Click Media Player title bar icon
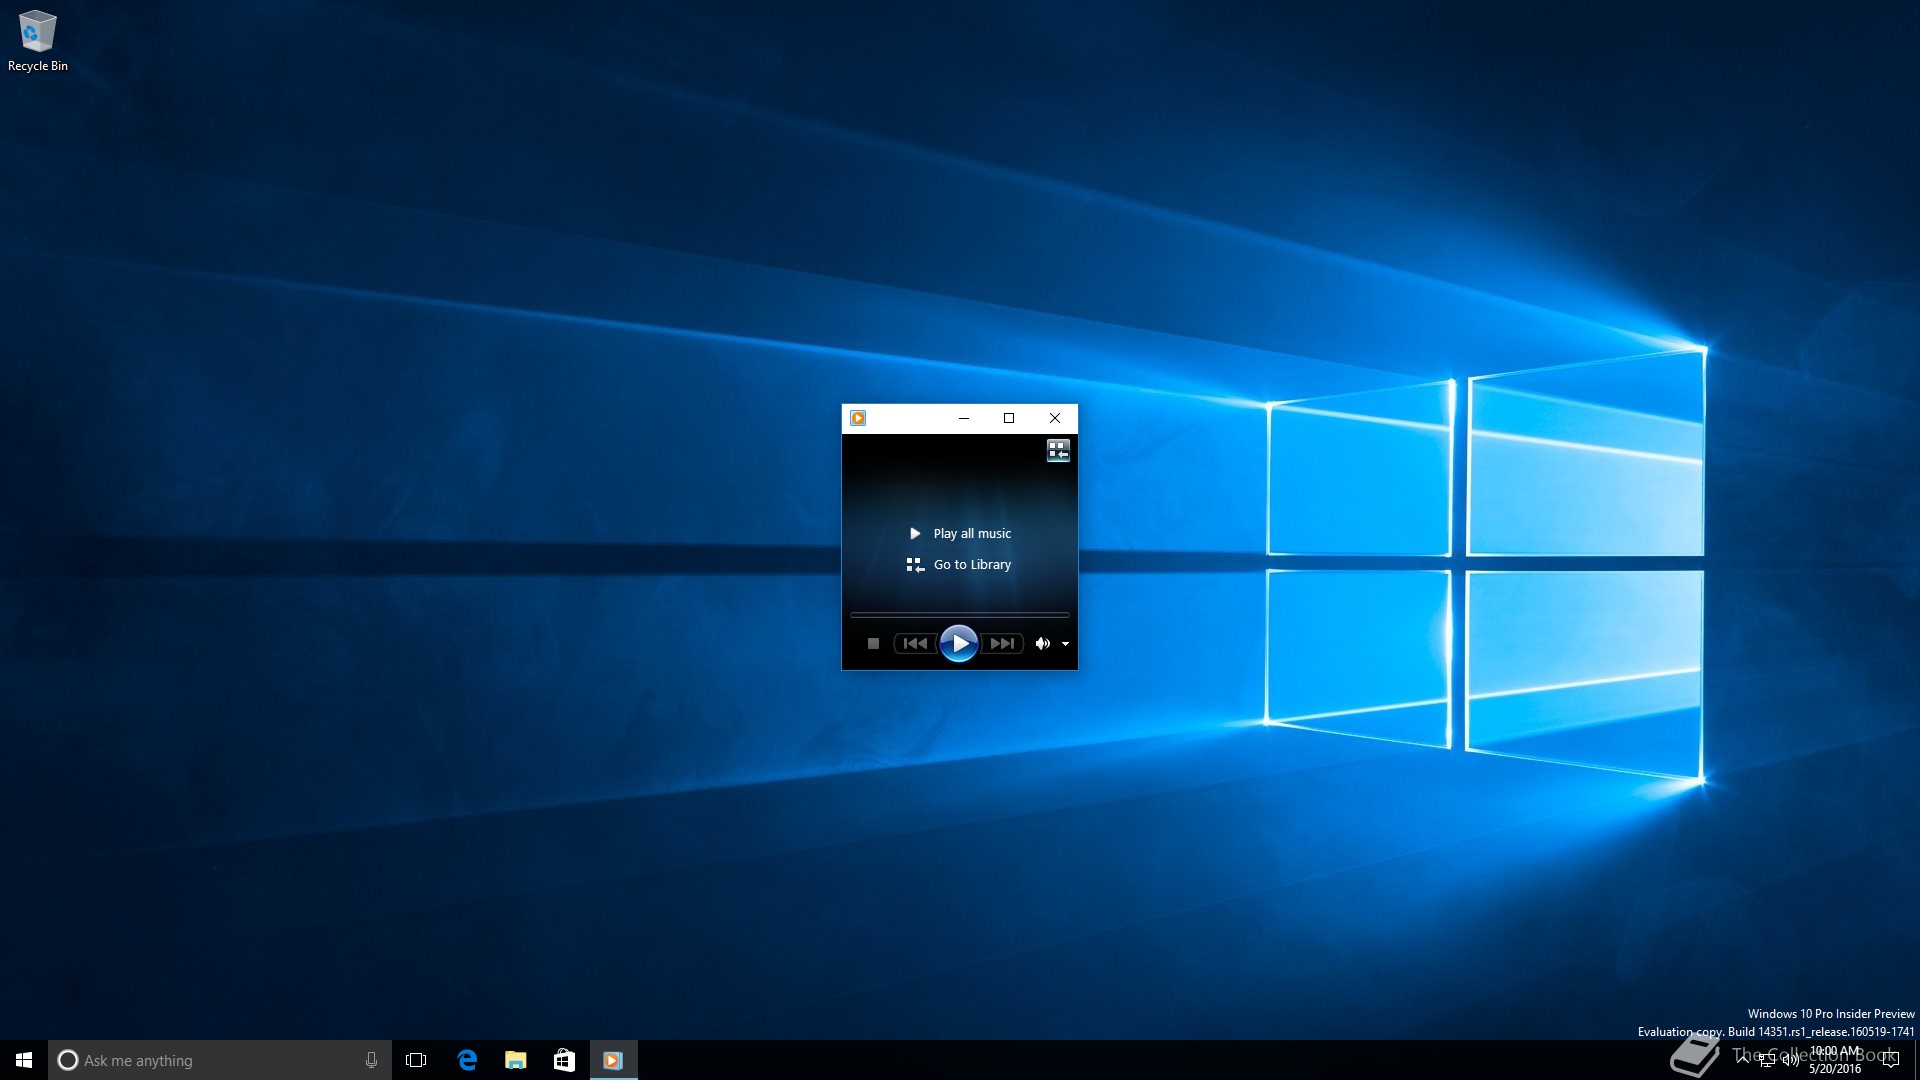The height and width of the screenshot is (1080, 1920). 858,418
